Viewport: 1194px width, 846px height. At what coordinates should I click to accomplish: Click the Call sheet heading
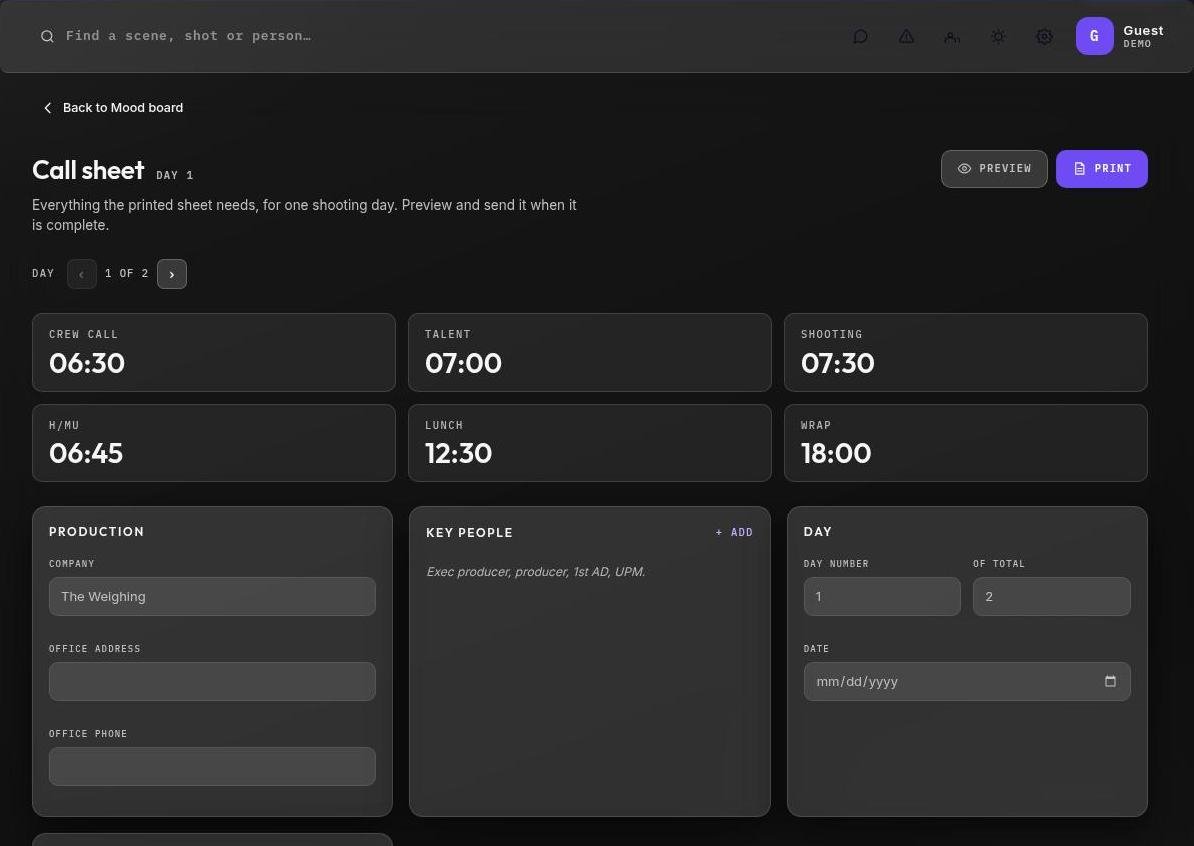pos(88,170)
